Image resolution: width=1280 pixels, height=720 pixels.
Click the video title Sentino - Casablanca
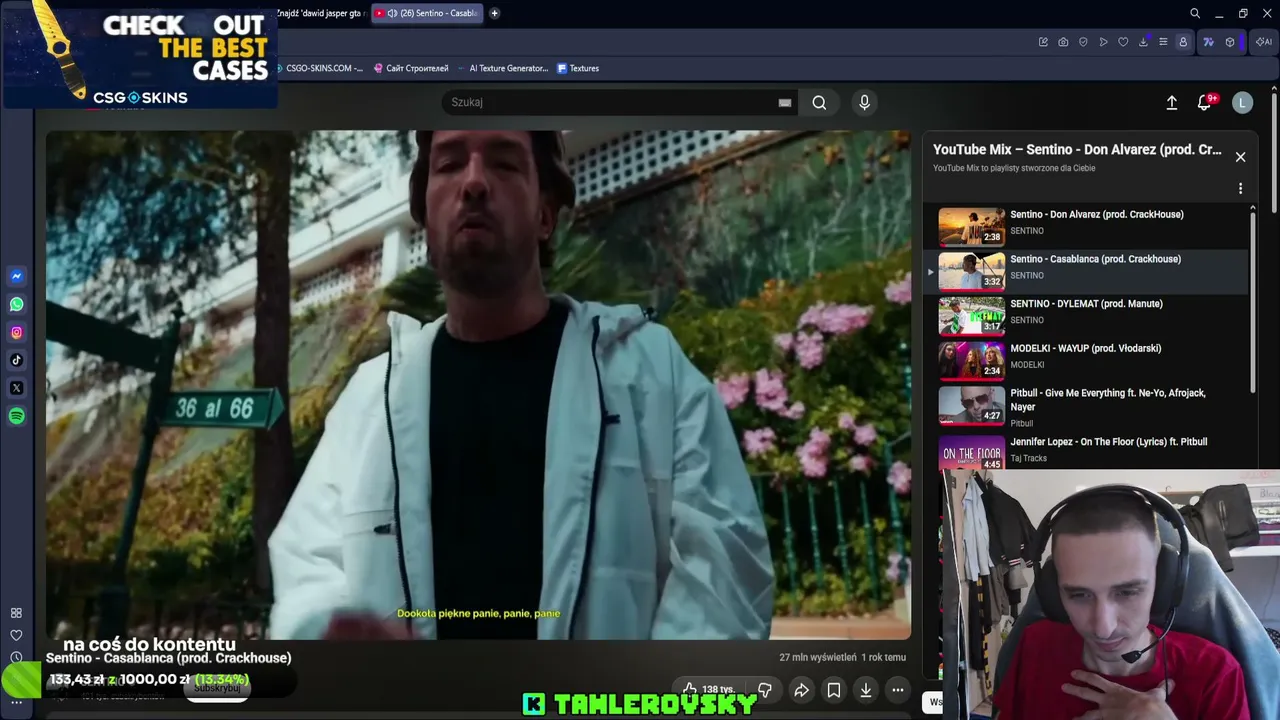pyautogui.click(x=169, y=658)
